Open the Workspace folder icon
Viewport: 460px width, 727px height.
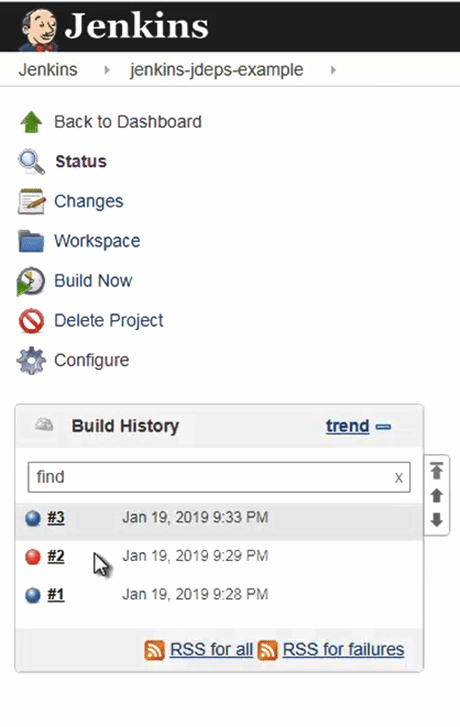[32, 241]
